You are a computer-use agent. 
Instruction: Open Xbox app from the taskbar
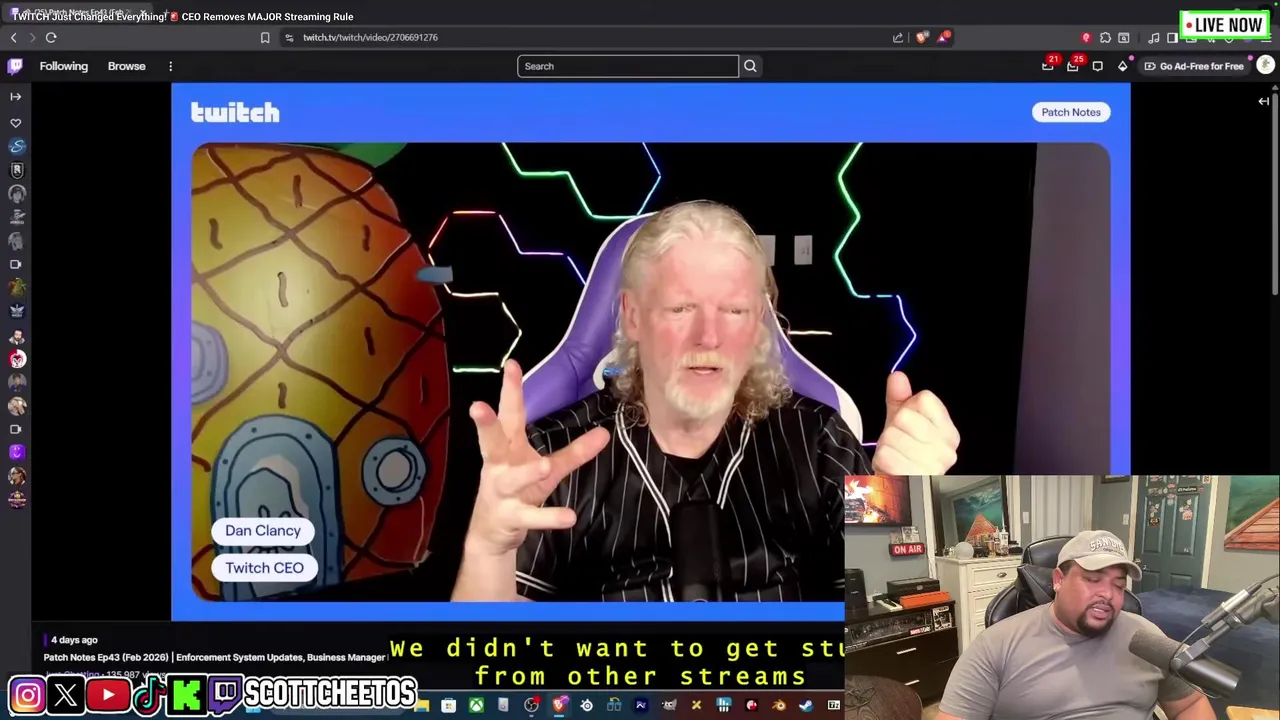coord(477,706)
